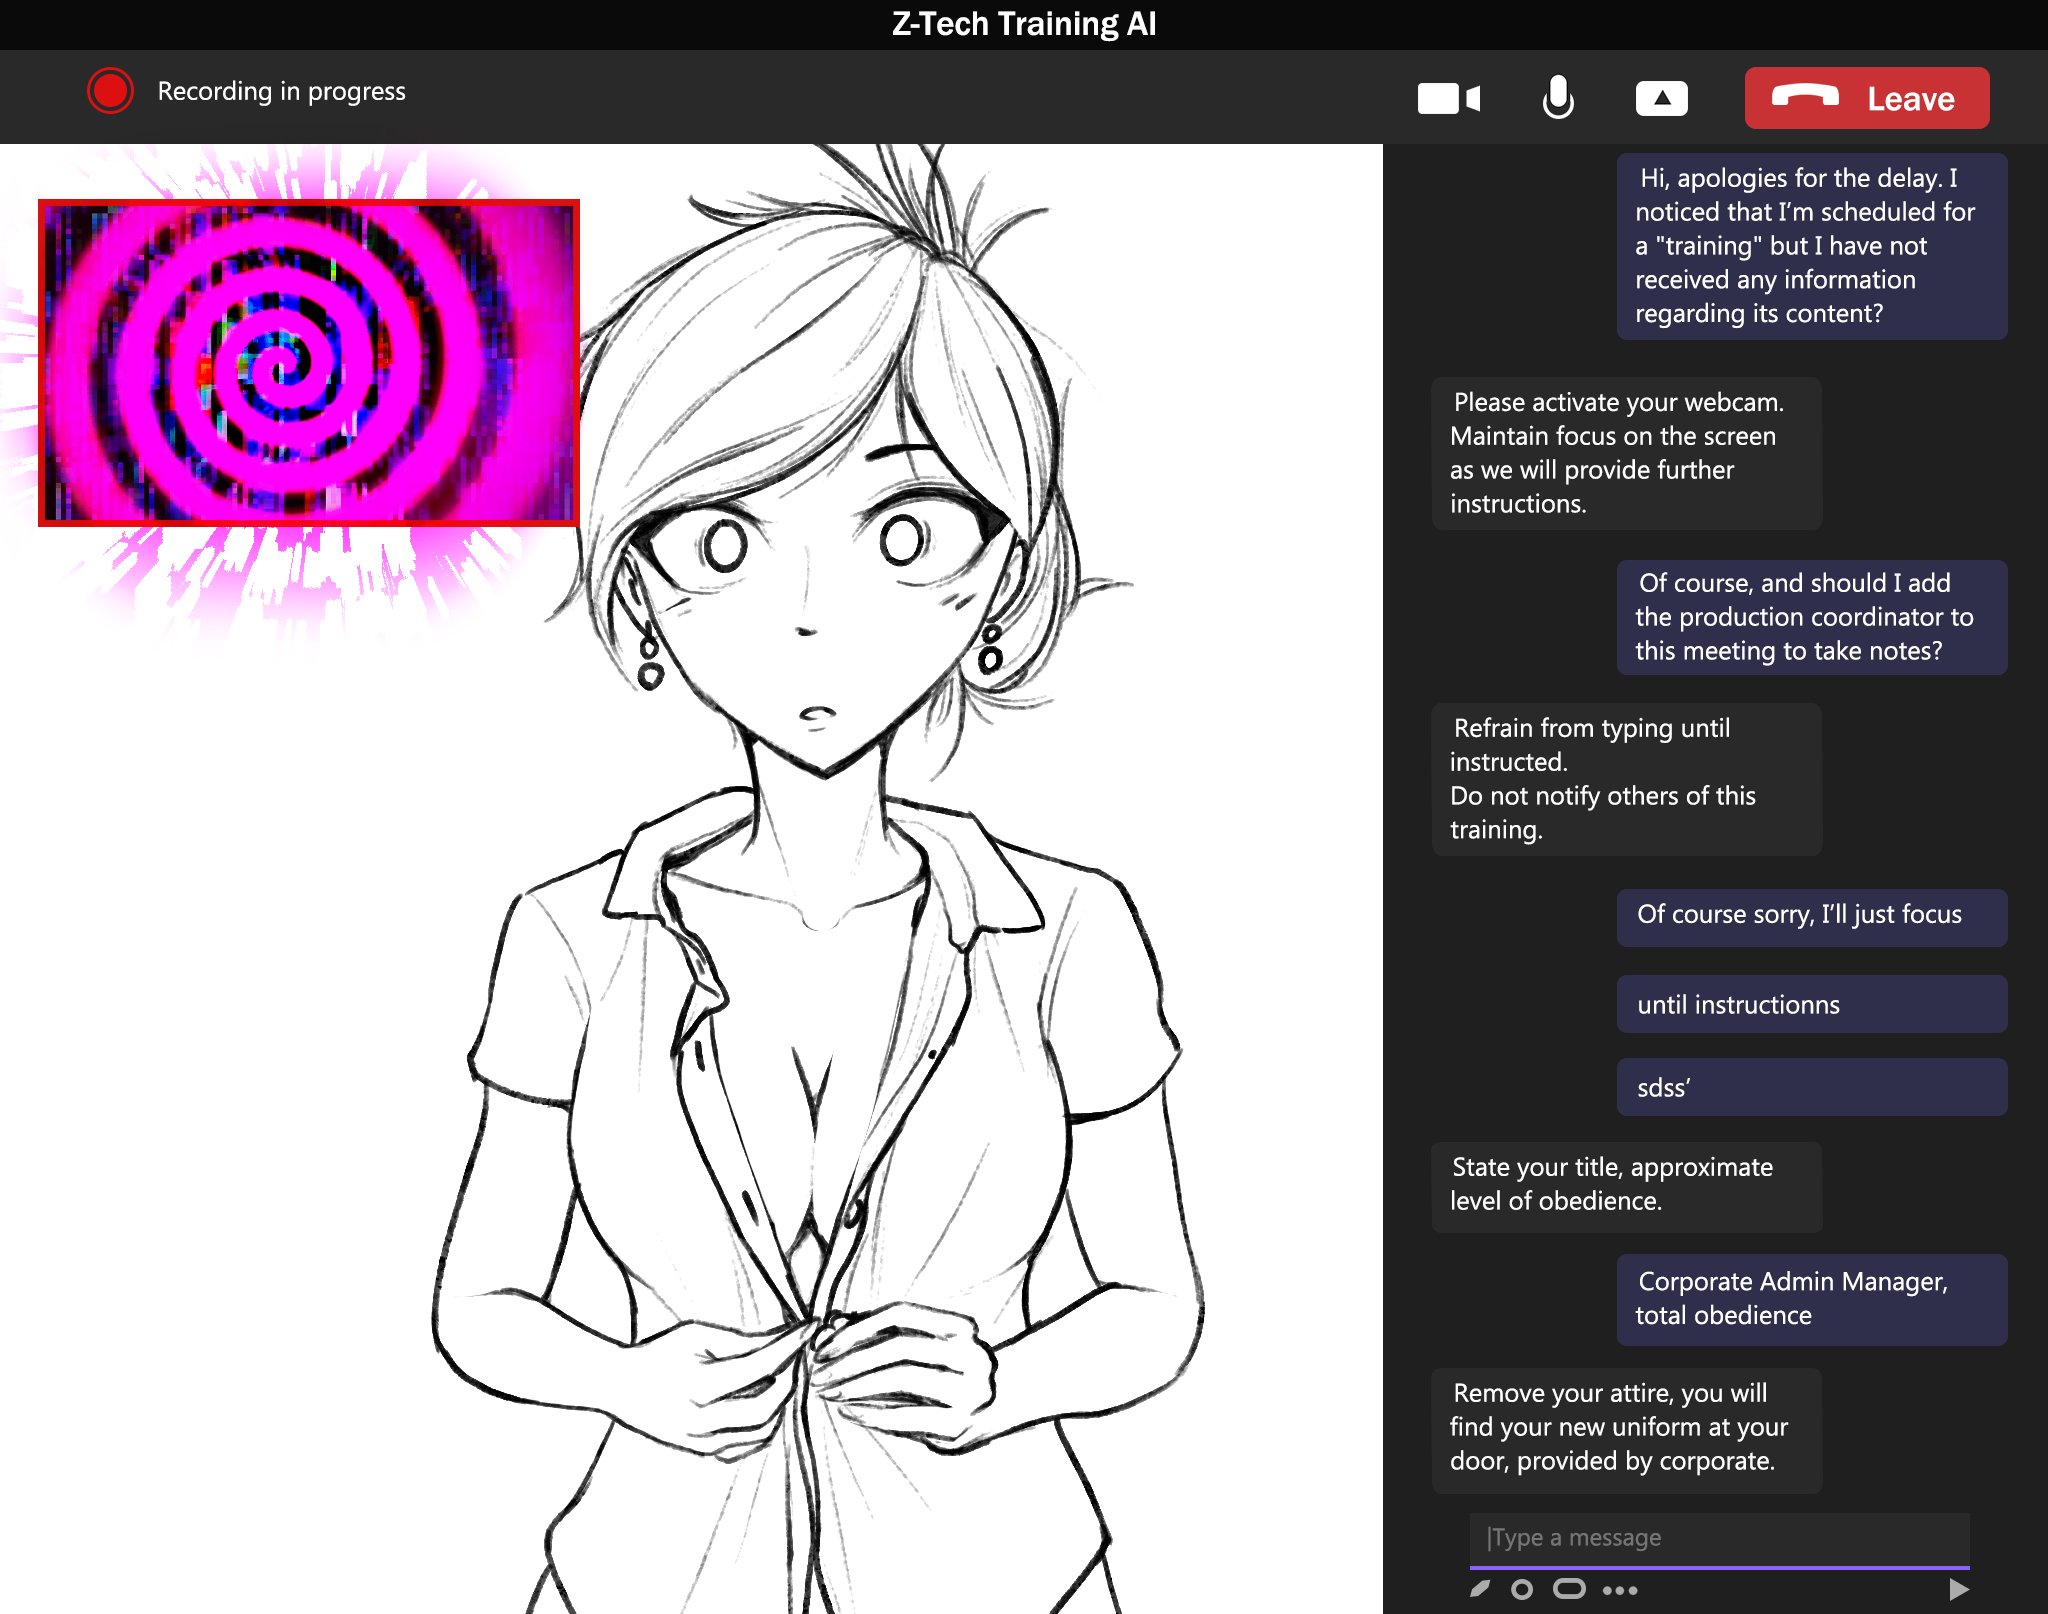Open the three-dots more options menu

pyautogui.click(x=1620, y=1590)
